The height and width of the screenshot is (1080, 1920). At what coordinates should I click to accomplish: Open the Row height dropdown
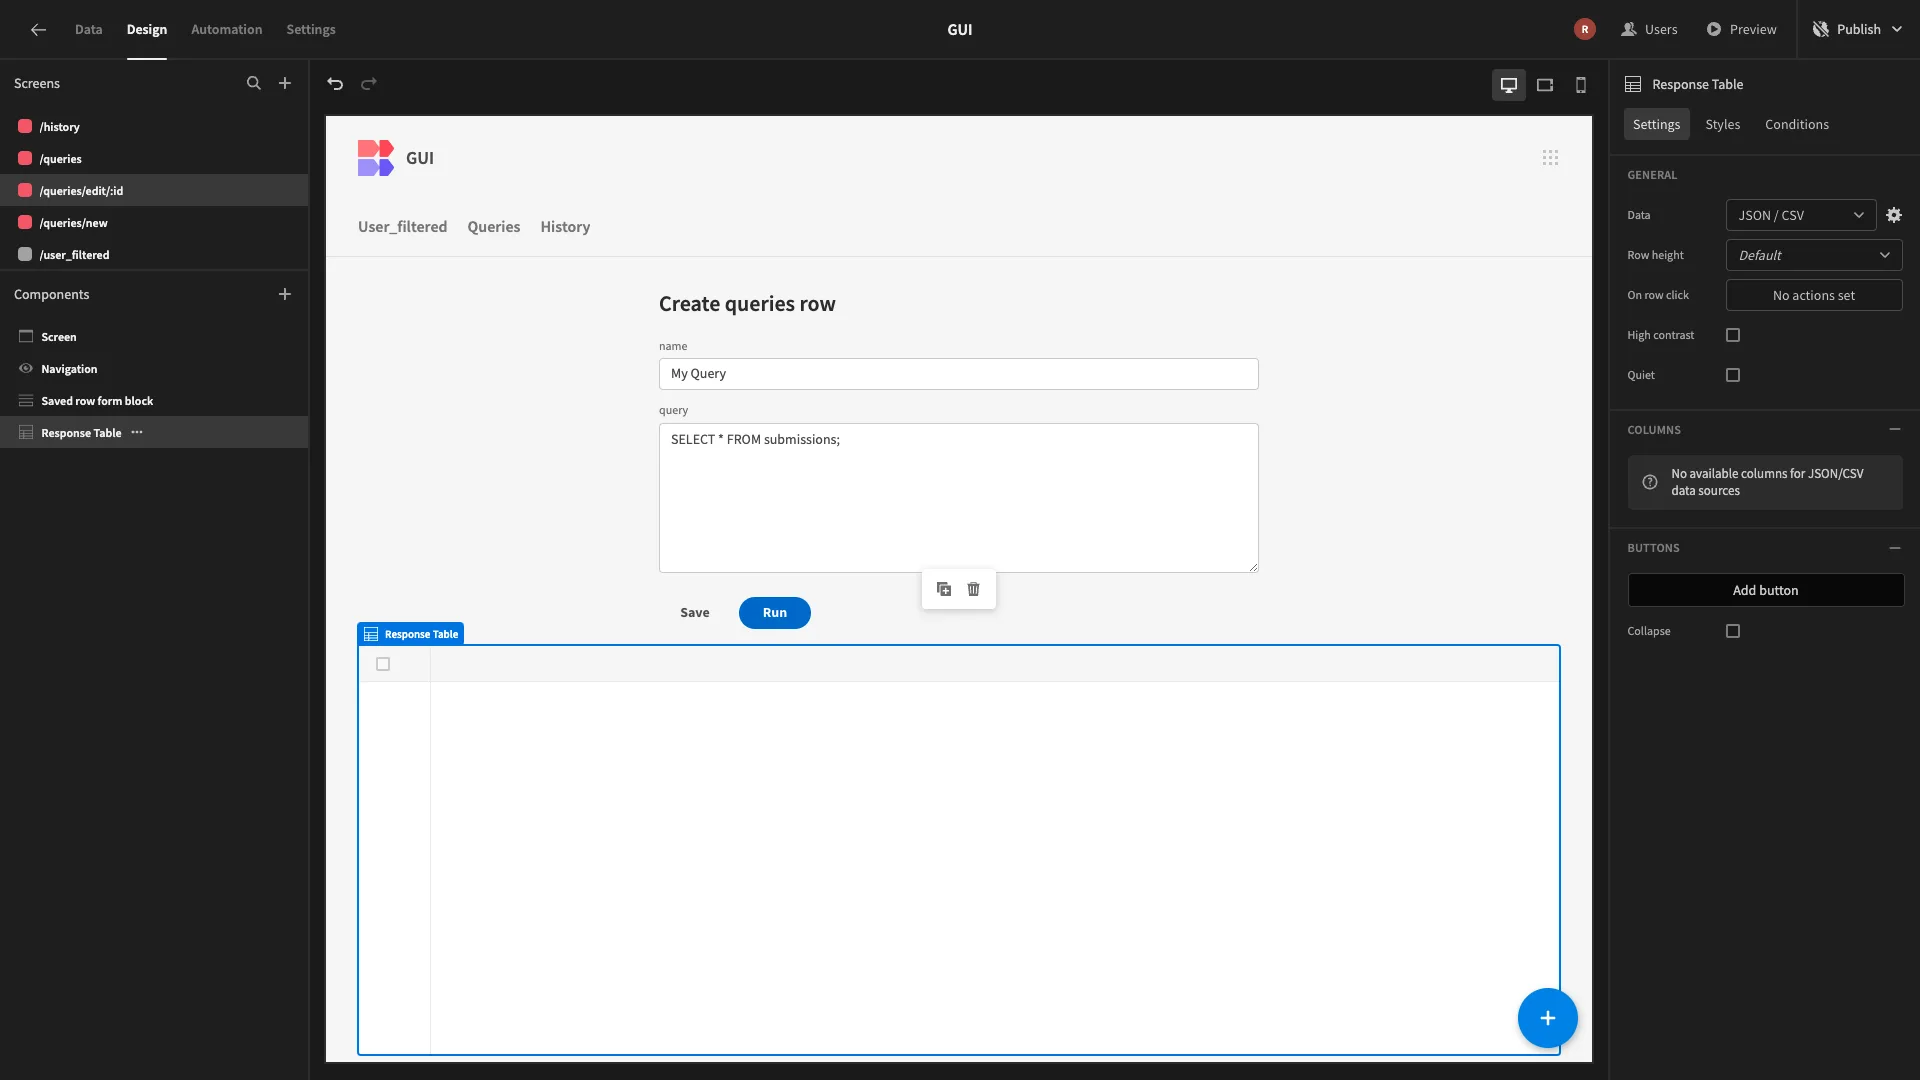(x=1813, y=255)
